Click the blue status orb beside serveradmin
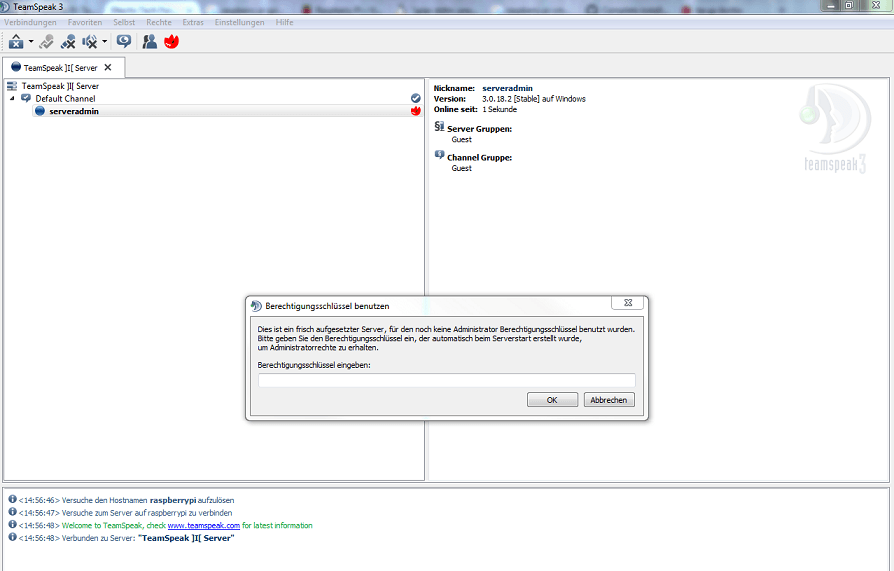894x571 pixels. 40,111
